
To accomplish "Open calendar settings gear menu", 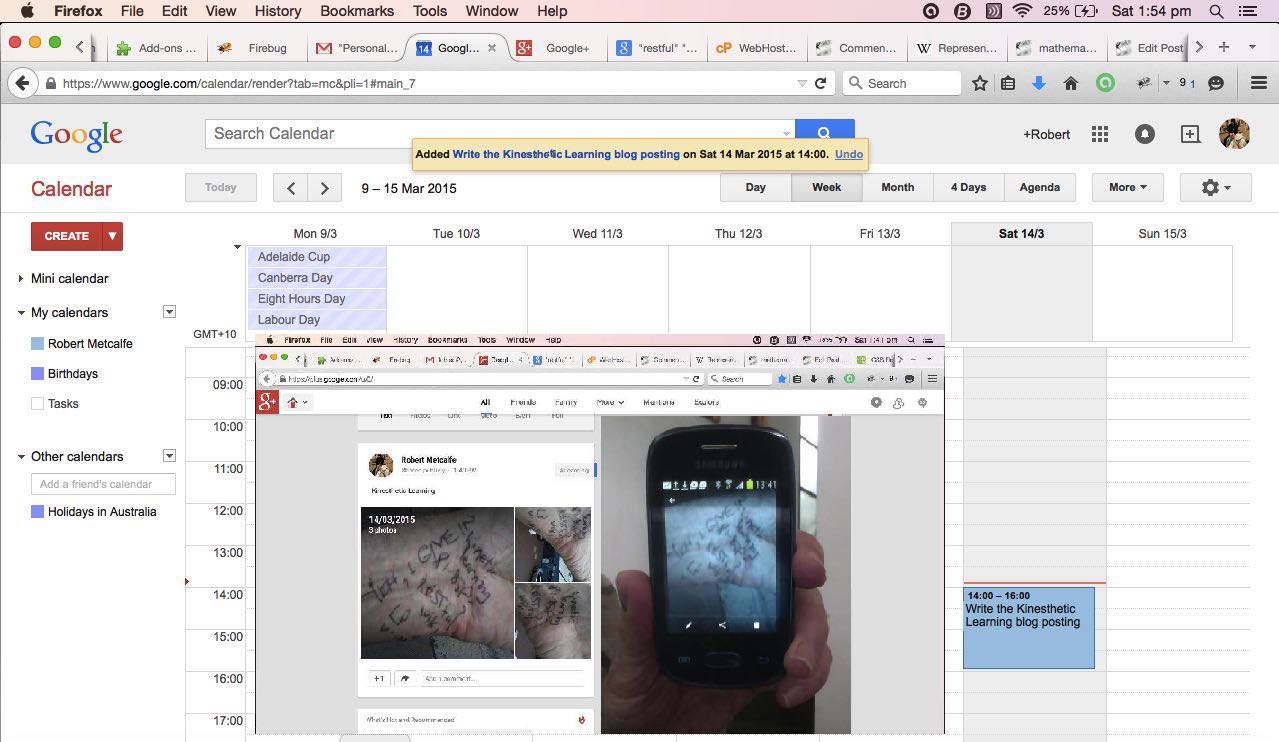I will tap(1215, 187).
